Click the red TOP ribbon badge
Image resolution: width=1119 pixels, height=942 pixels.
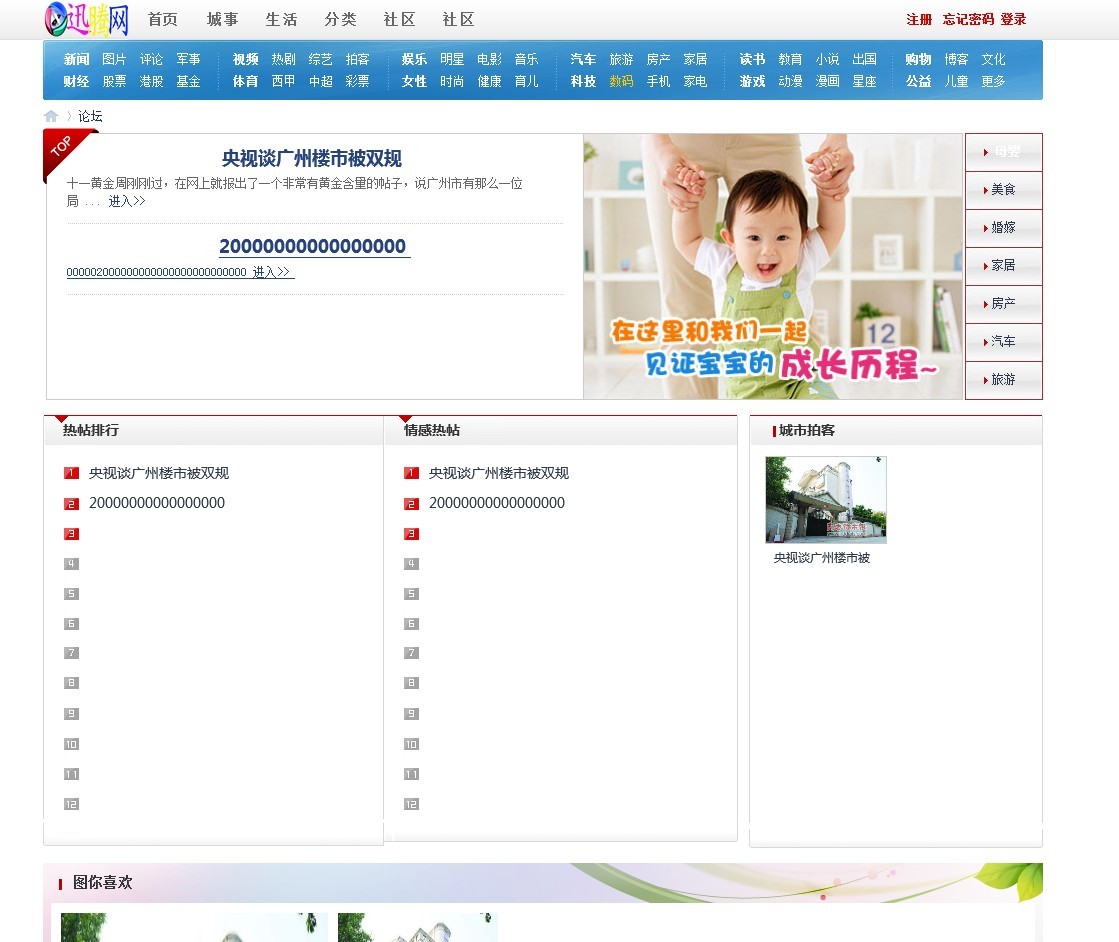click(63, 150)
